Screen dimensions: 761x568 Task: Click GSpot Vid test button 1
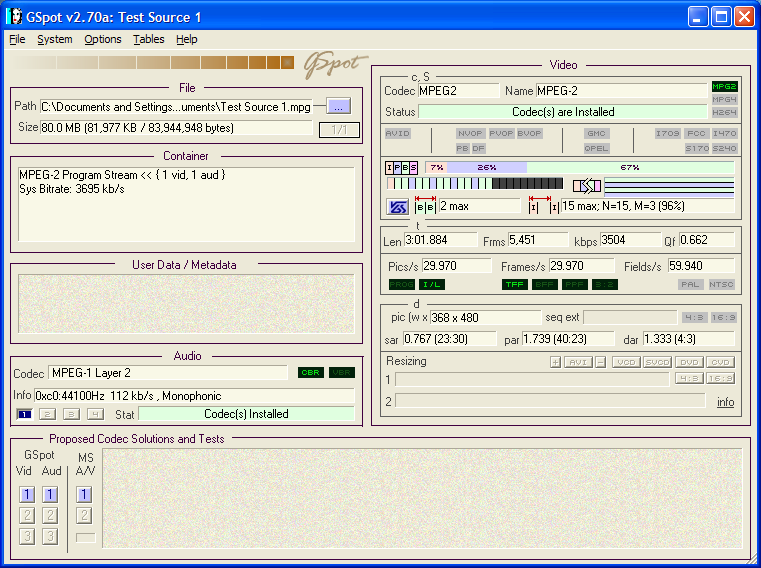[27, 495]
